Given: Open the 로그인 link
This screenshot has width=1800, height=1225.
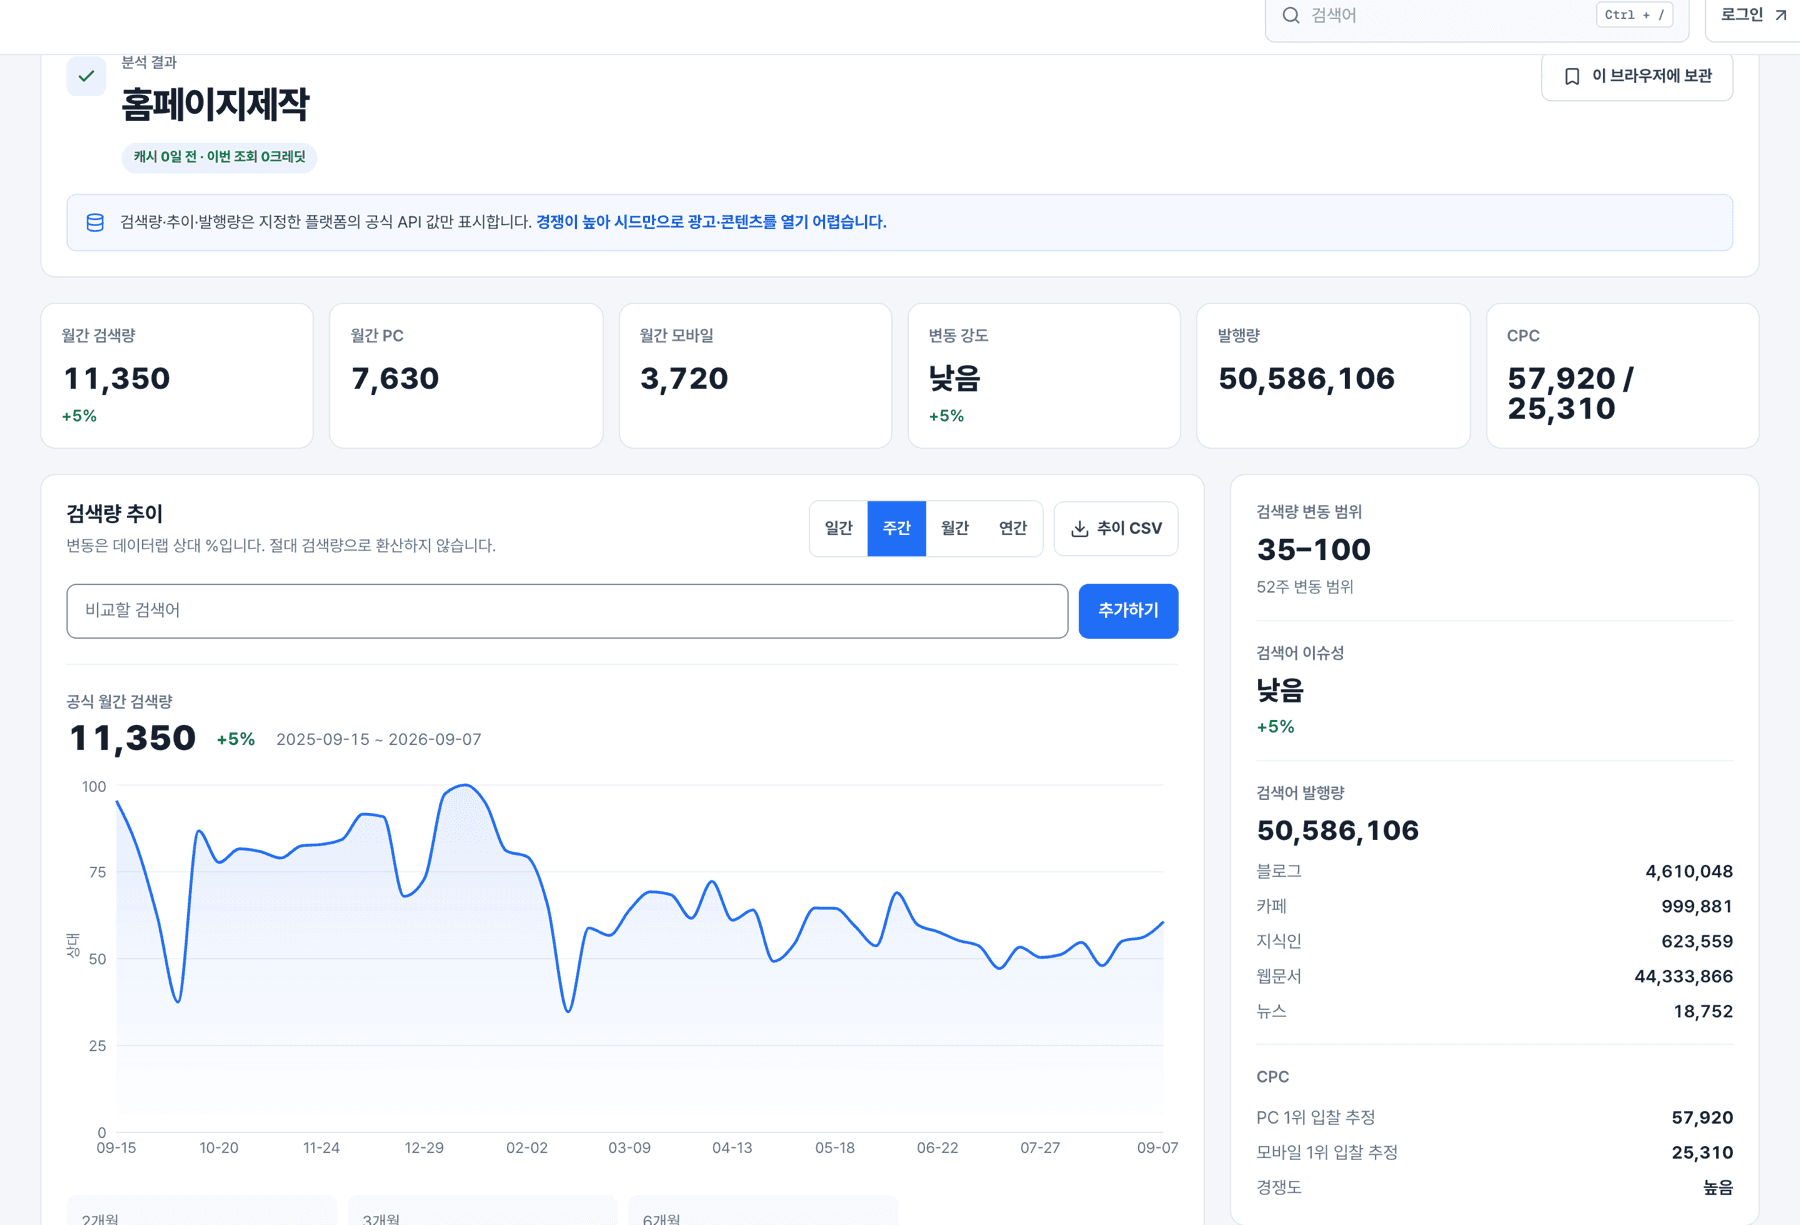Looking at the screenshot, I should click(x=1753, y=15).
